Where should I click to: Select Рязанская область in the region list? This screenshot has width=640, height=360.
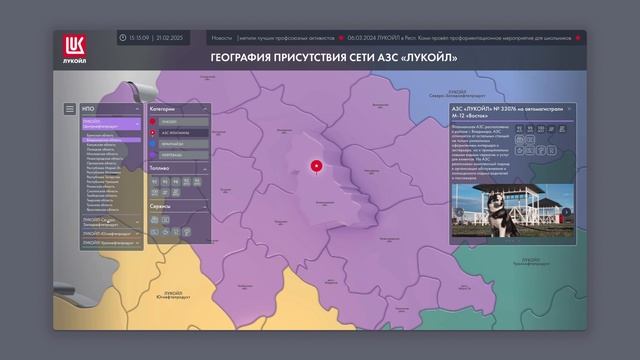(x=101, y=187)
